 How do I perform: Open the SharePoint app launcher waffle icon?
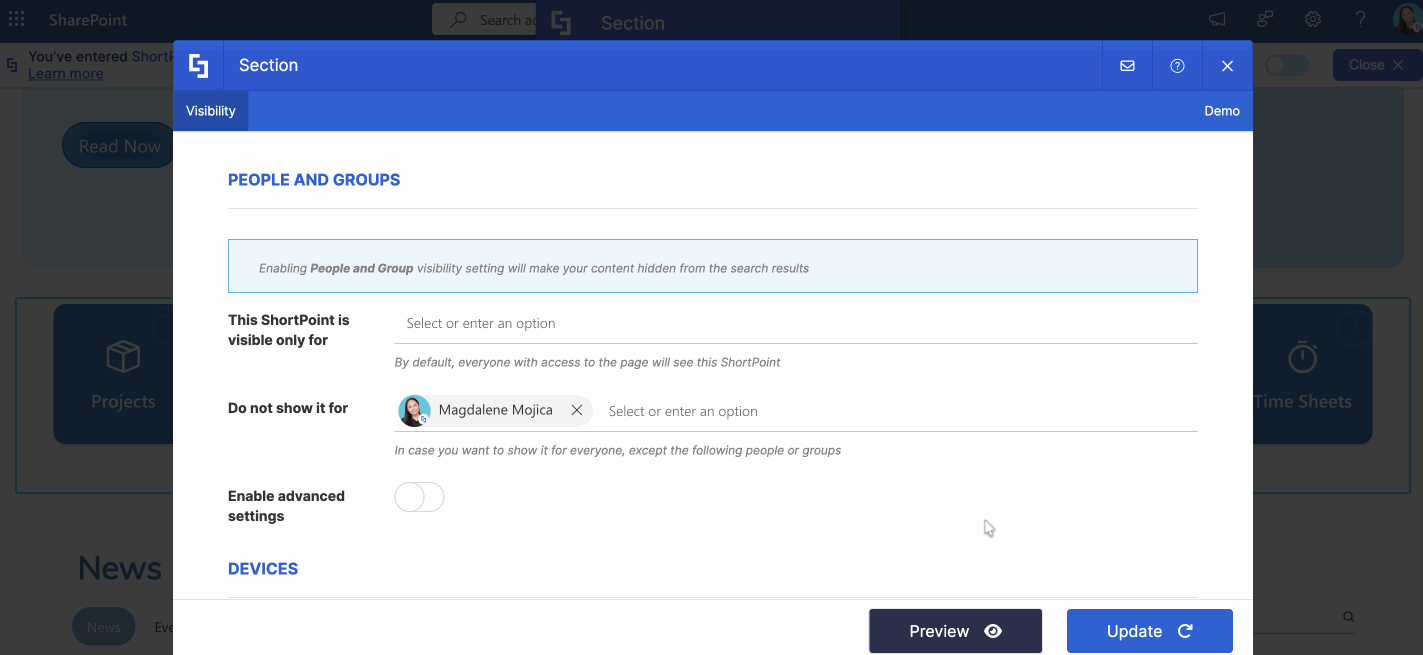click(x=16, y=18)
